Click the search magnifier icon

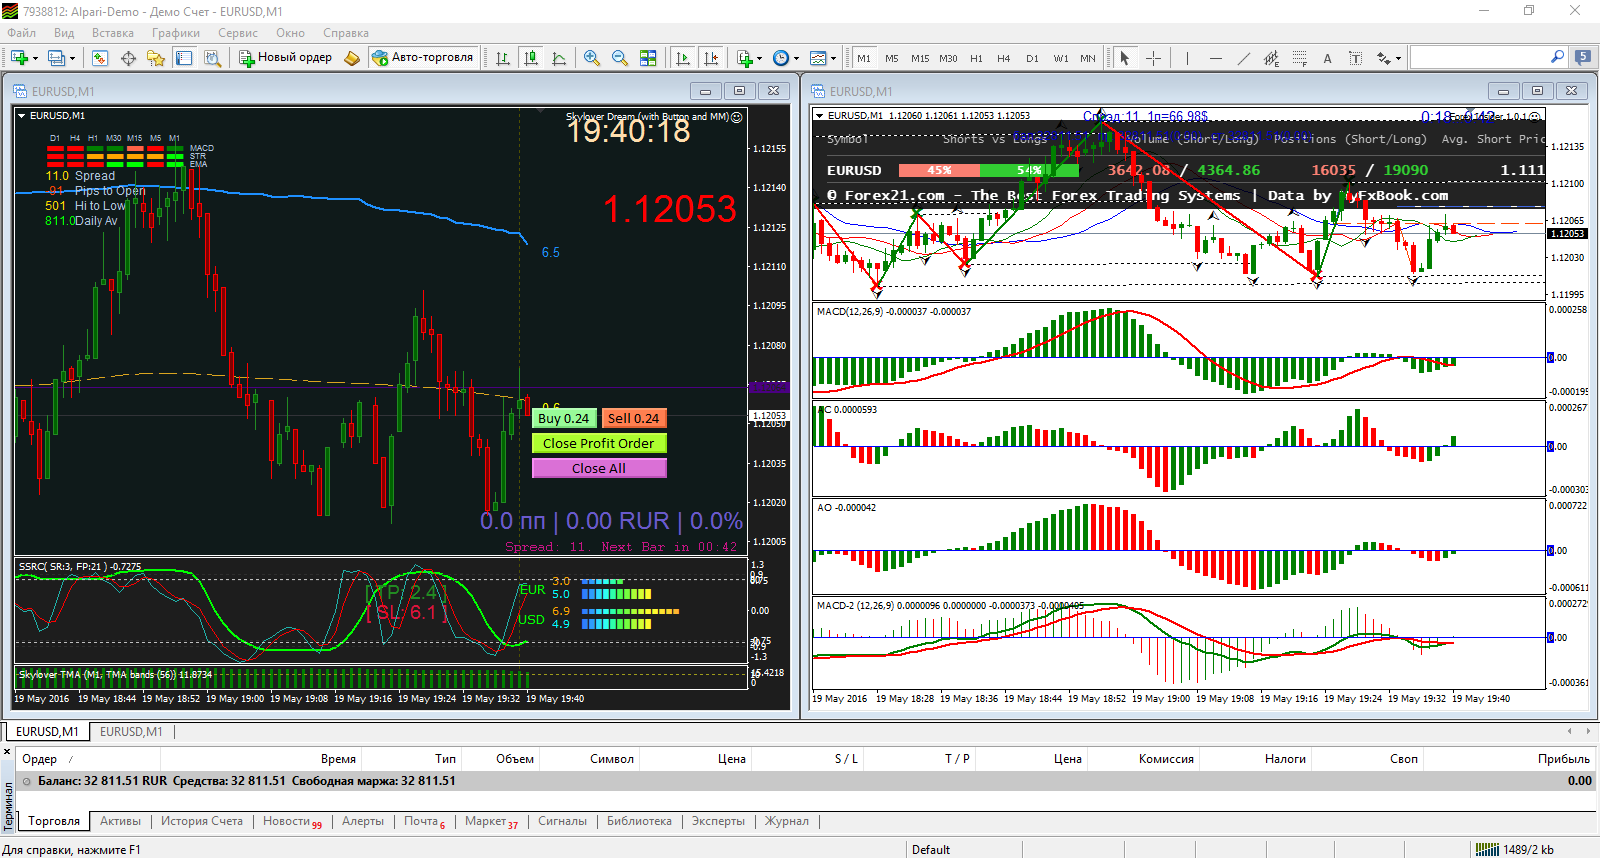pyautogui.click(x=1557, y=57)
